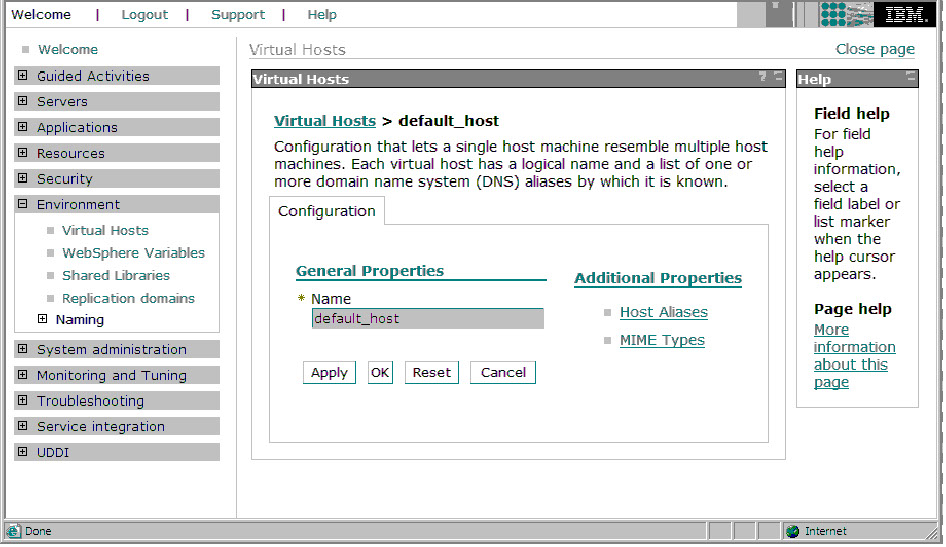Open Support in the top bar

click(238, 14)
